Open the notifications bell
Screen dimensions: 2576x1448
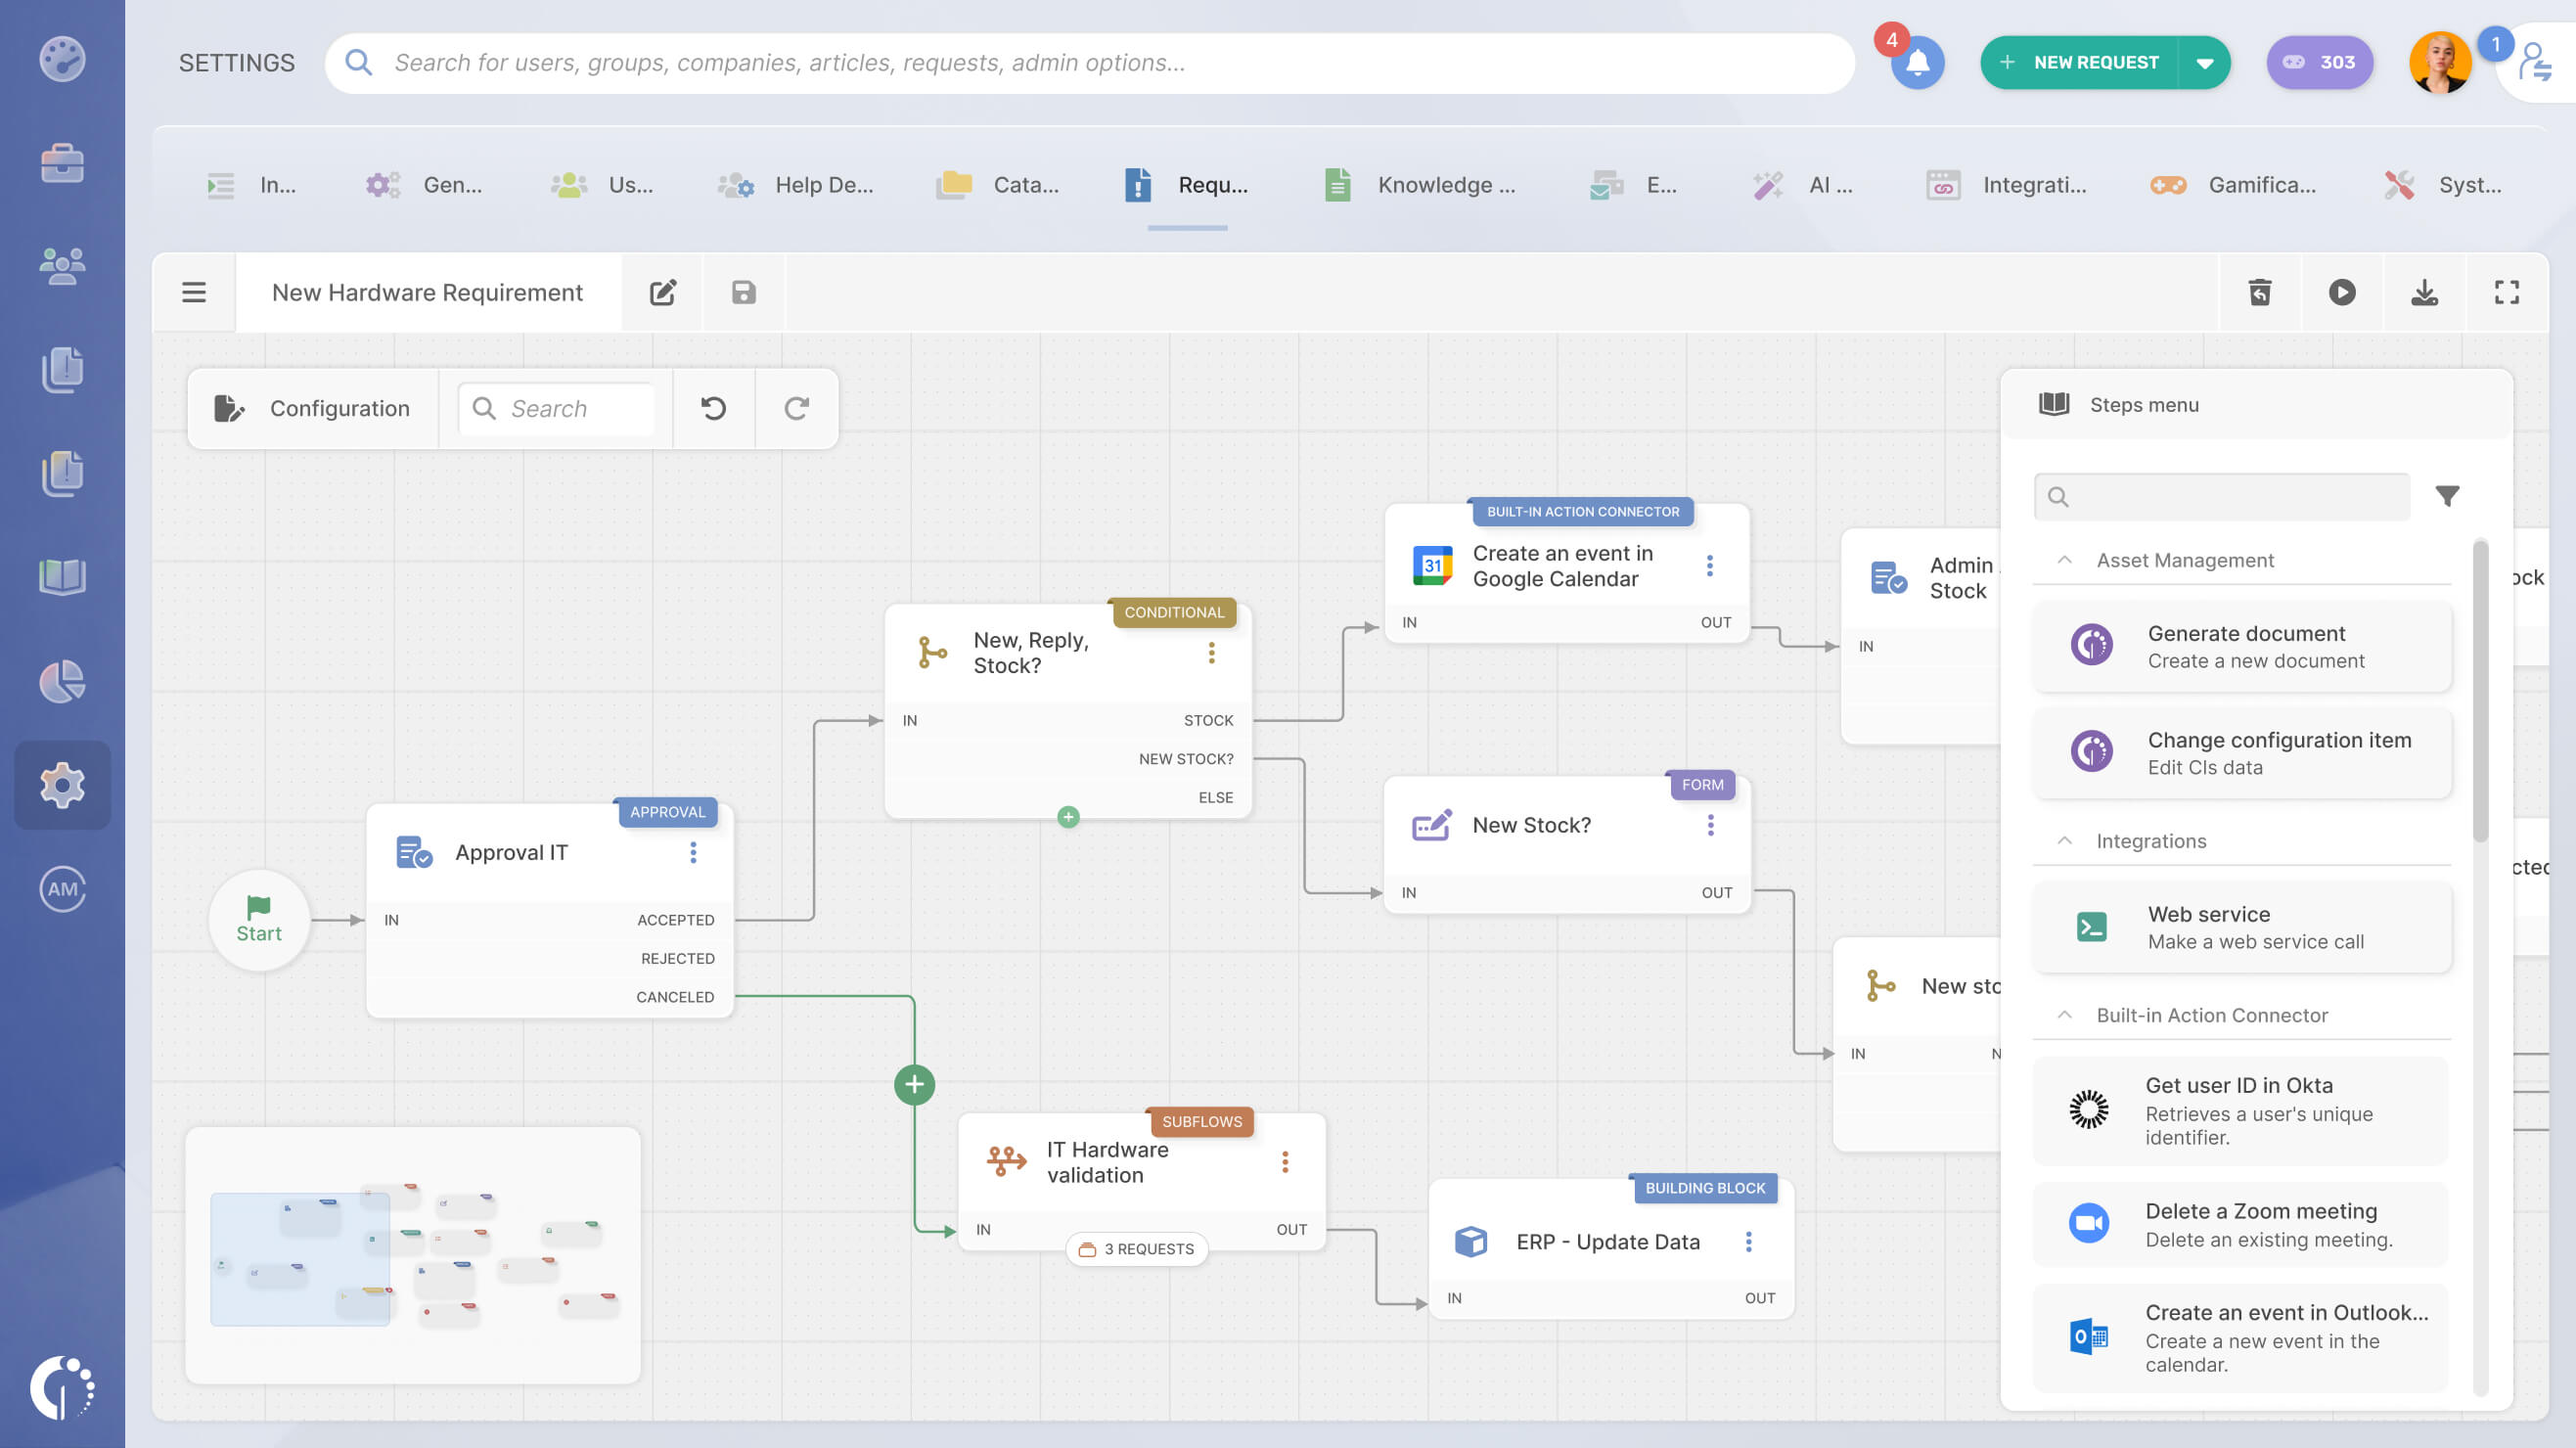click(1917, 62)
